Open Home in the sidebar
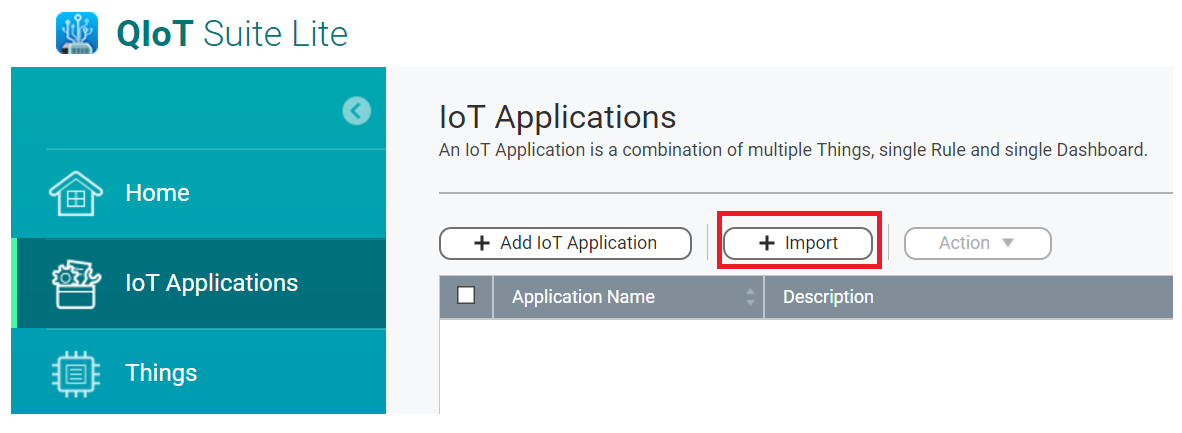 coord(157,193)
